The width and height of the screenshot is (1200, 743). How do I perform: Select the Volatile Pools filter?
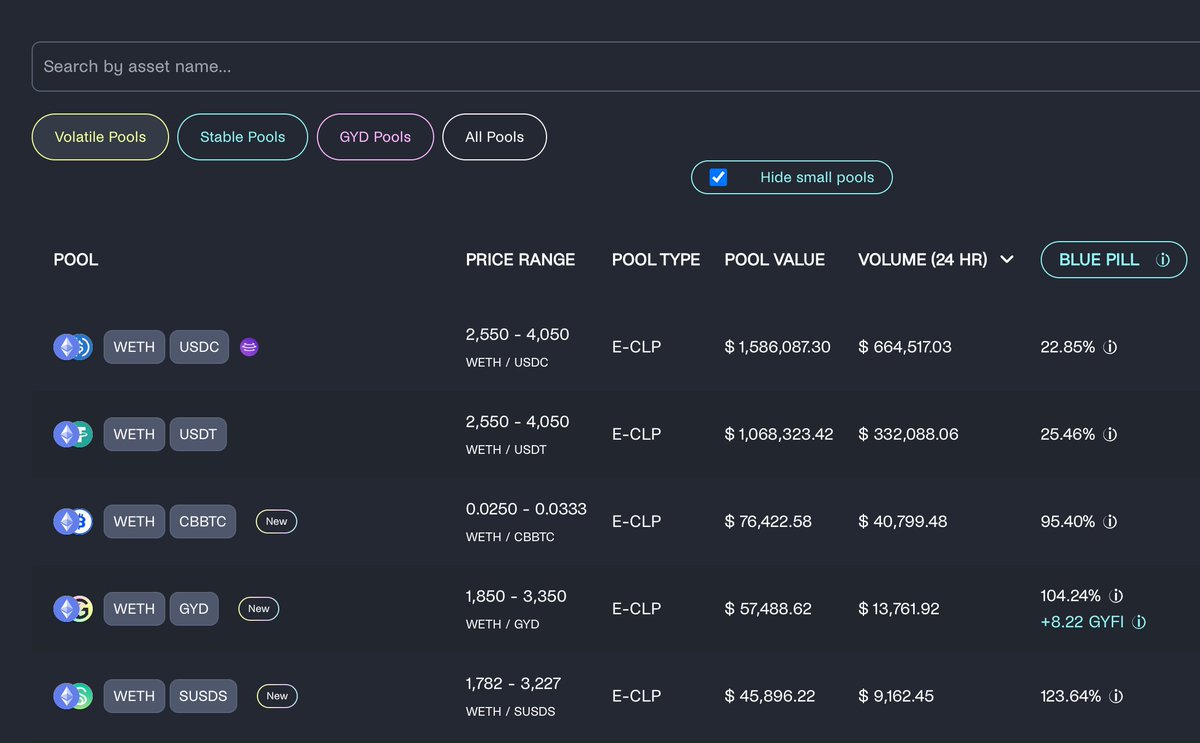(100, 137)
